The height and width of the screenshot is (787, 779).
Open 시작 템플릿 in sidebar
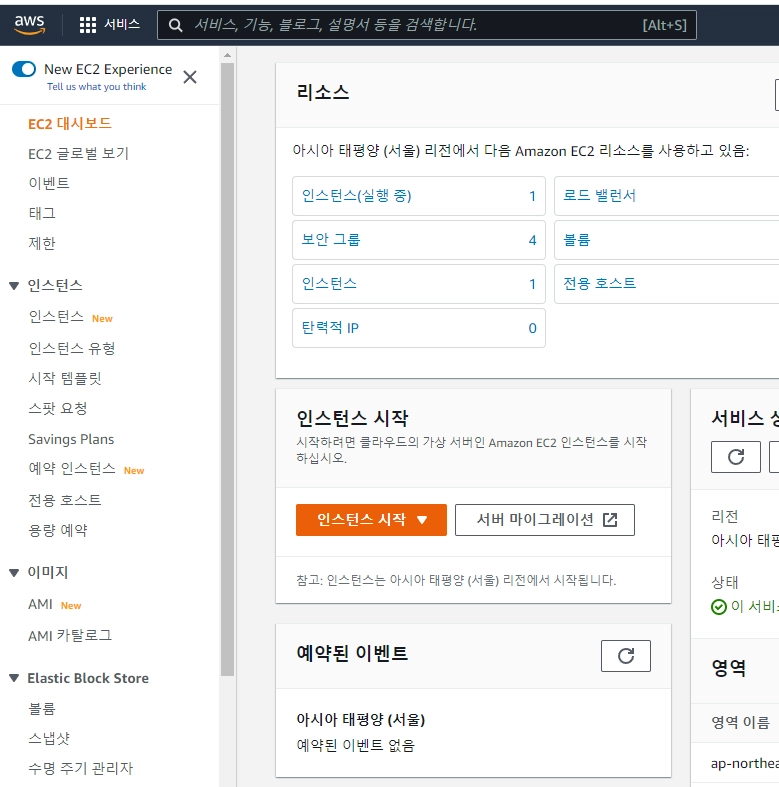tap(65, 378)
